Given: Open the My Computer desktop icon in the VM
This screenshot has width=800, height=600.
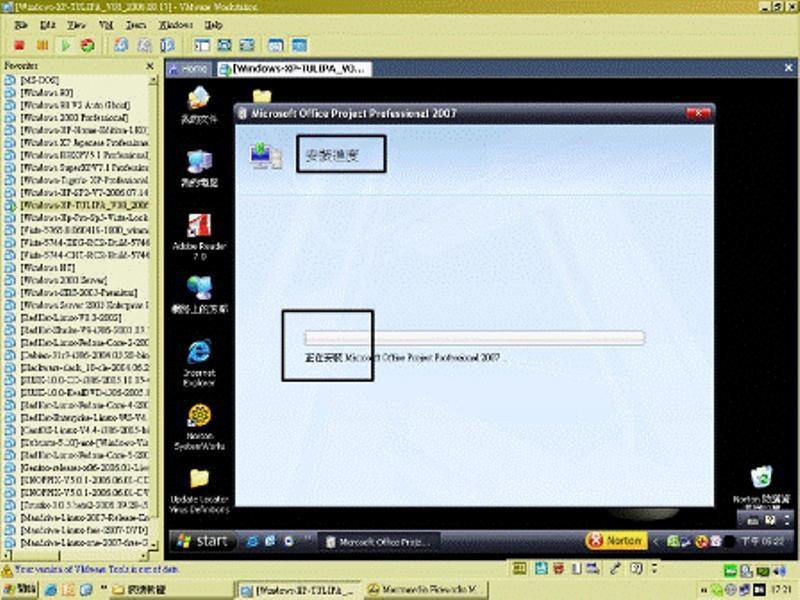Looking at the screenshot, I should pos(199,168).
